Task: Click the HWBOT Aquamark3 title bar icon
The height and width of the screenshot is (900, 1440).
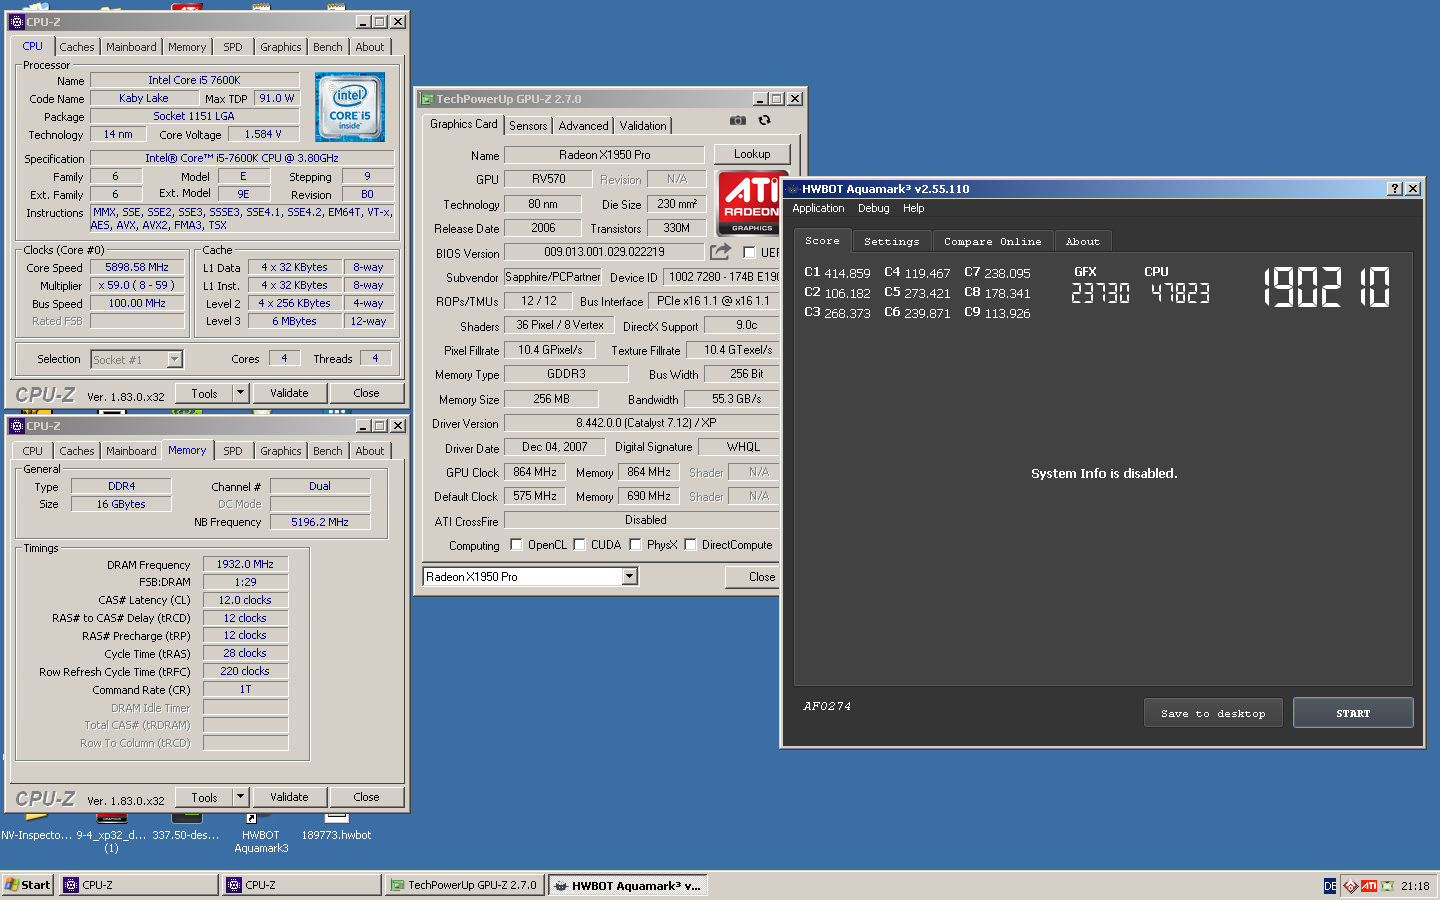Action: (793, 189)
